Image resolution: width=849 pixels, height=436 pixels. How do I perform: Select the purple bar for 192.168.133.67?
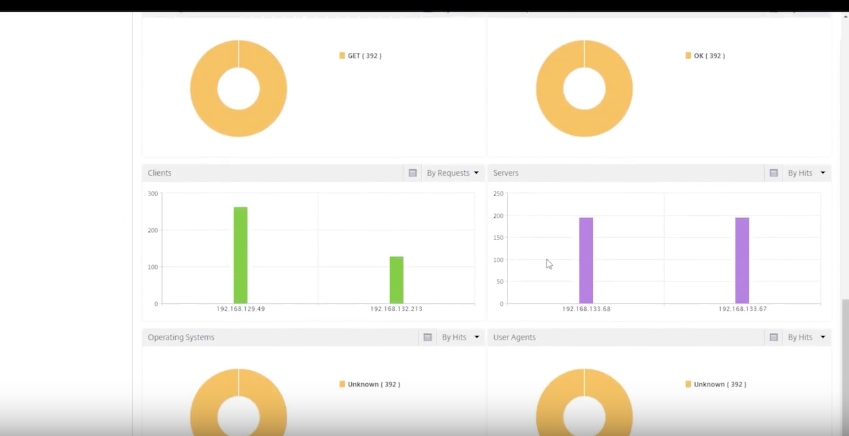pos(742,261)
